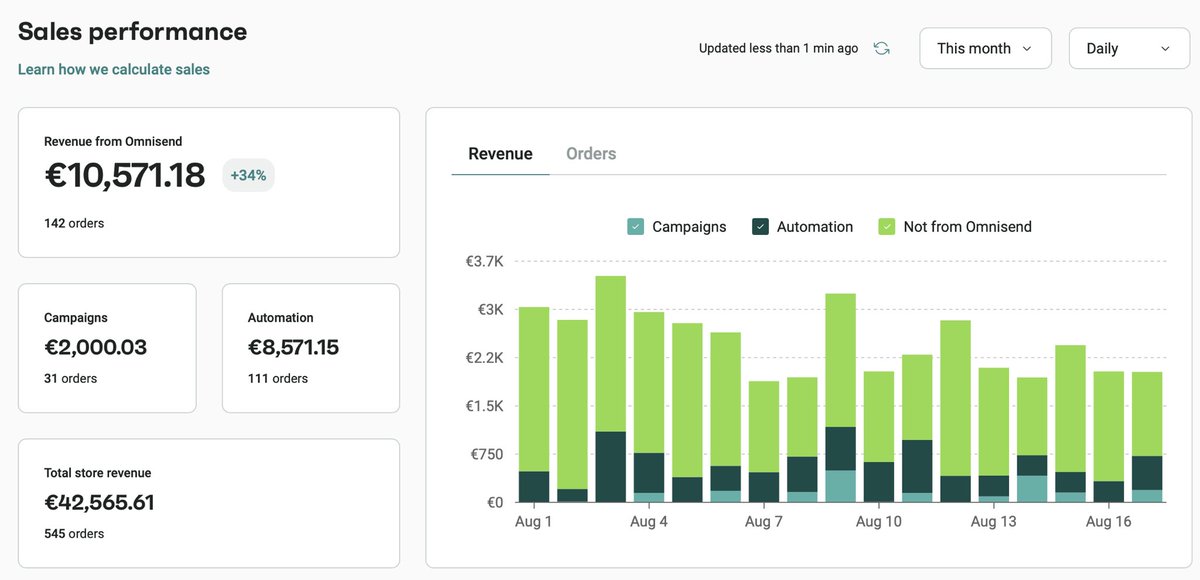Click the Aug 1 axis label

tap(534, 522)
